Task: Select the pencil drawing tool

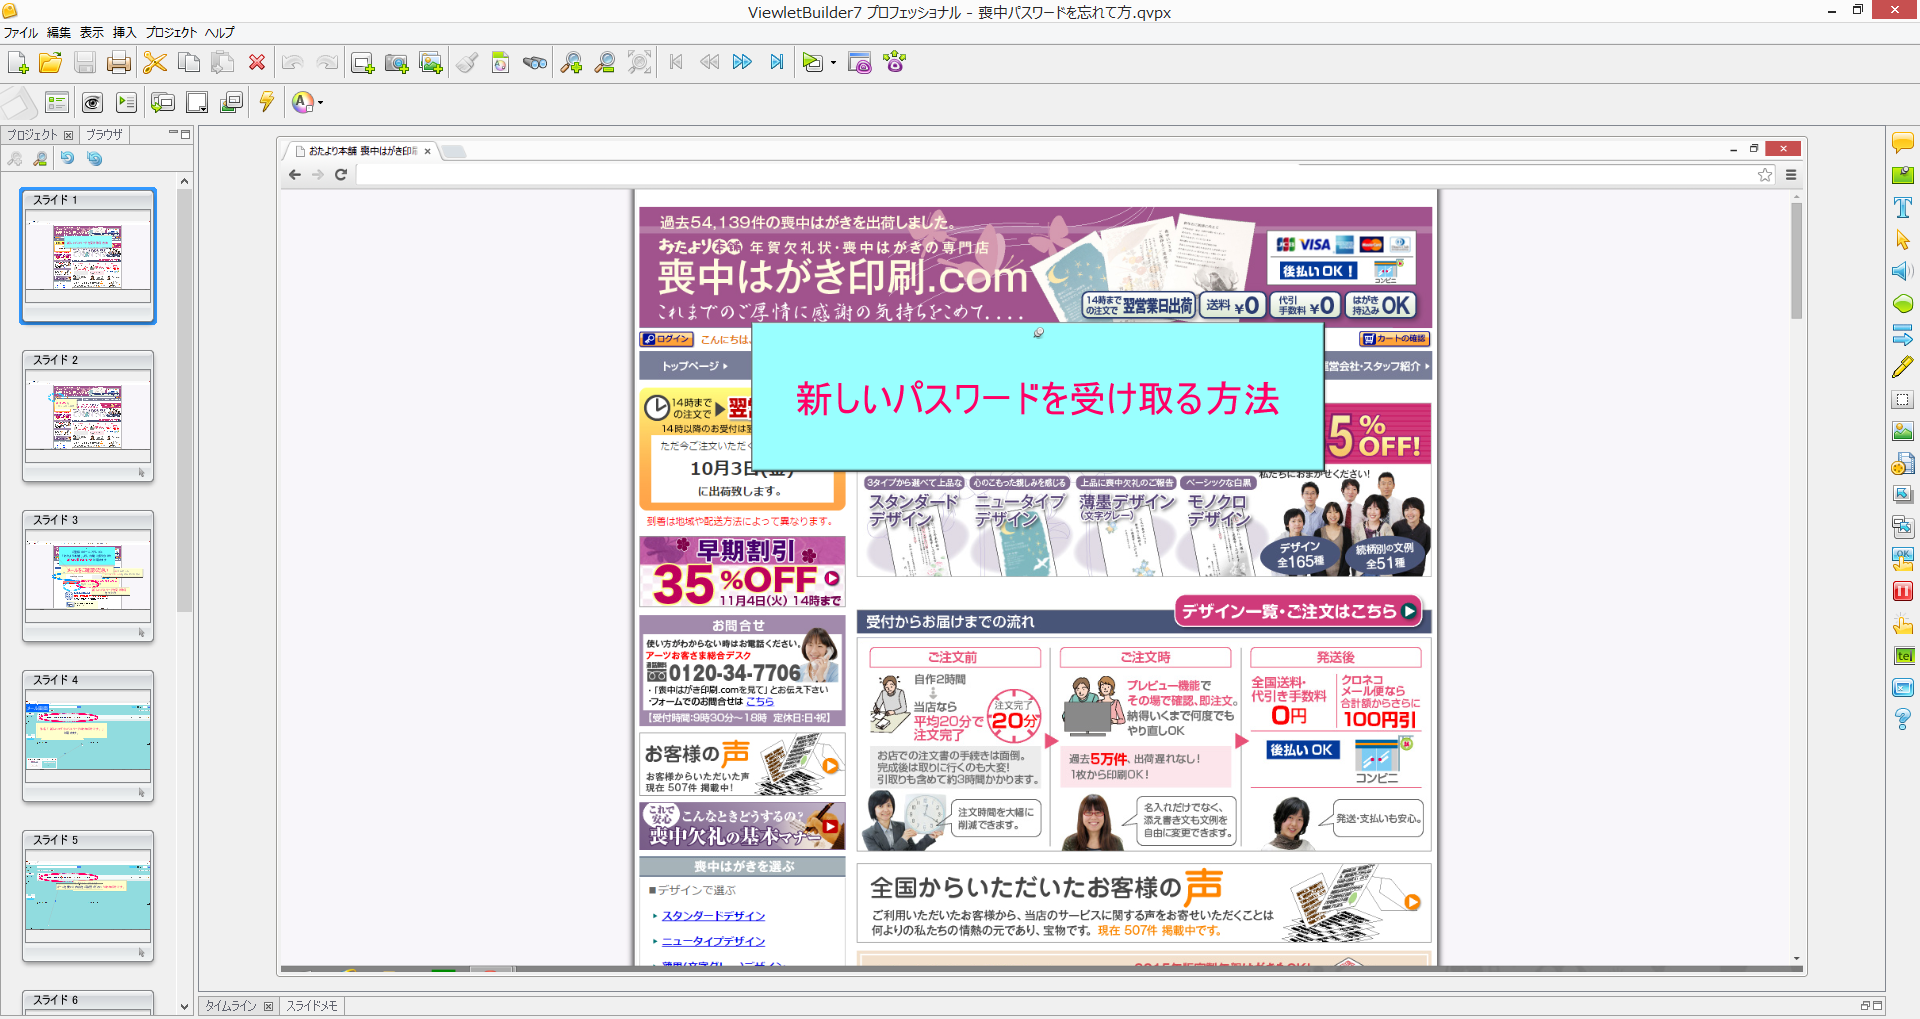Action: click(x=1903, y=367)
